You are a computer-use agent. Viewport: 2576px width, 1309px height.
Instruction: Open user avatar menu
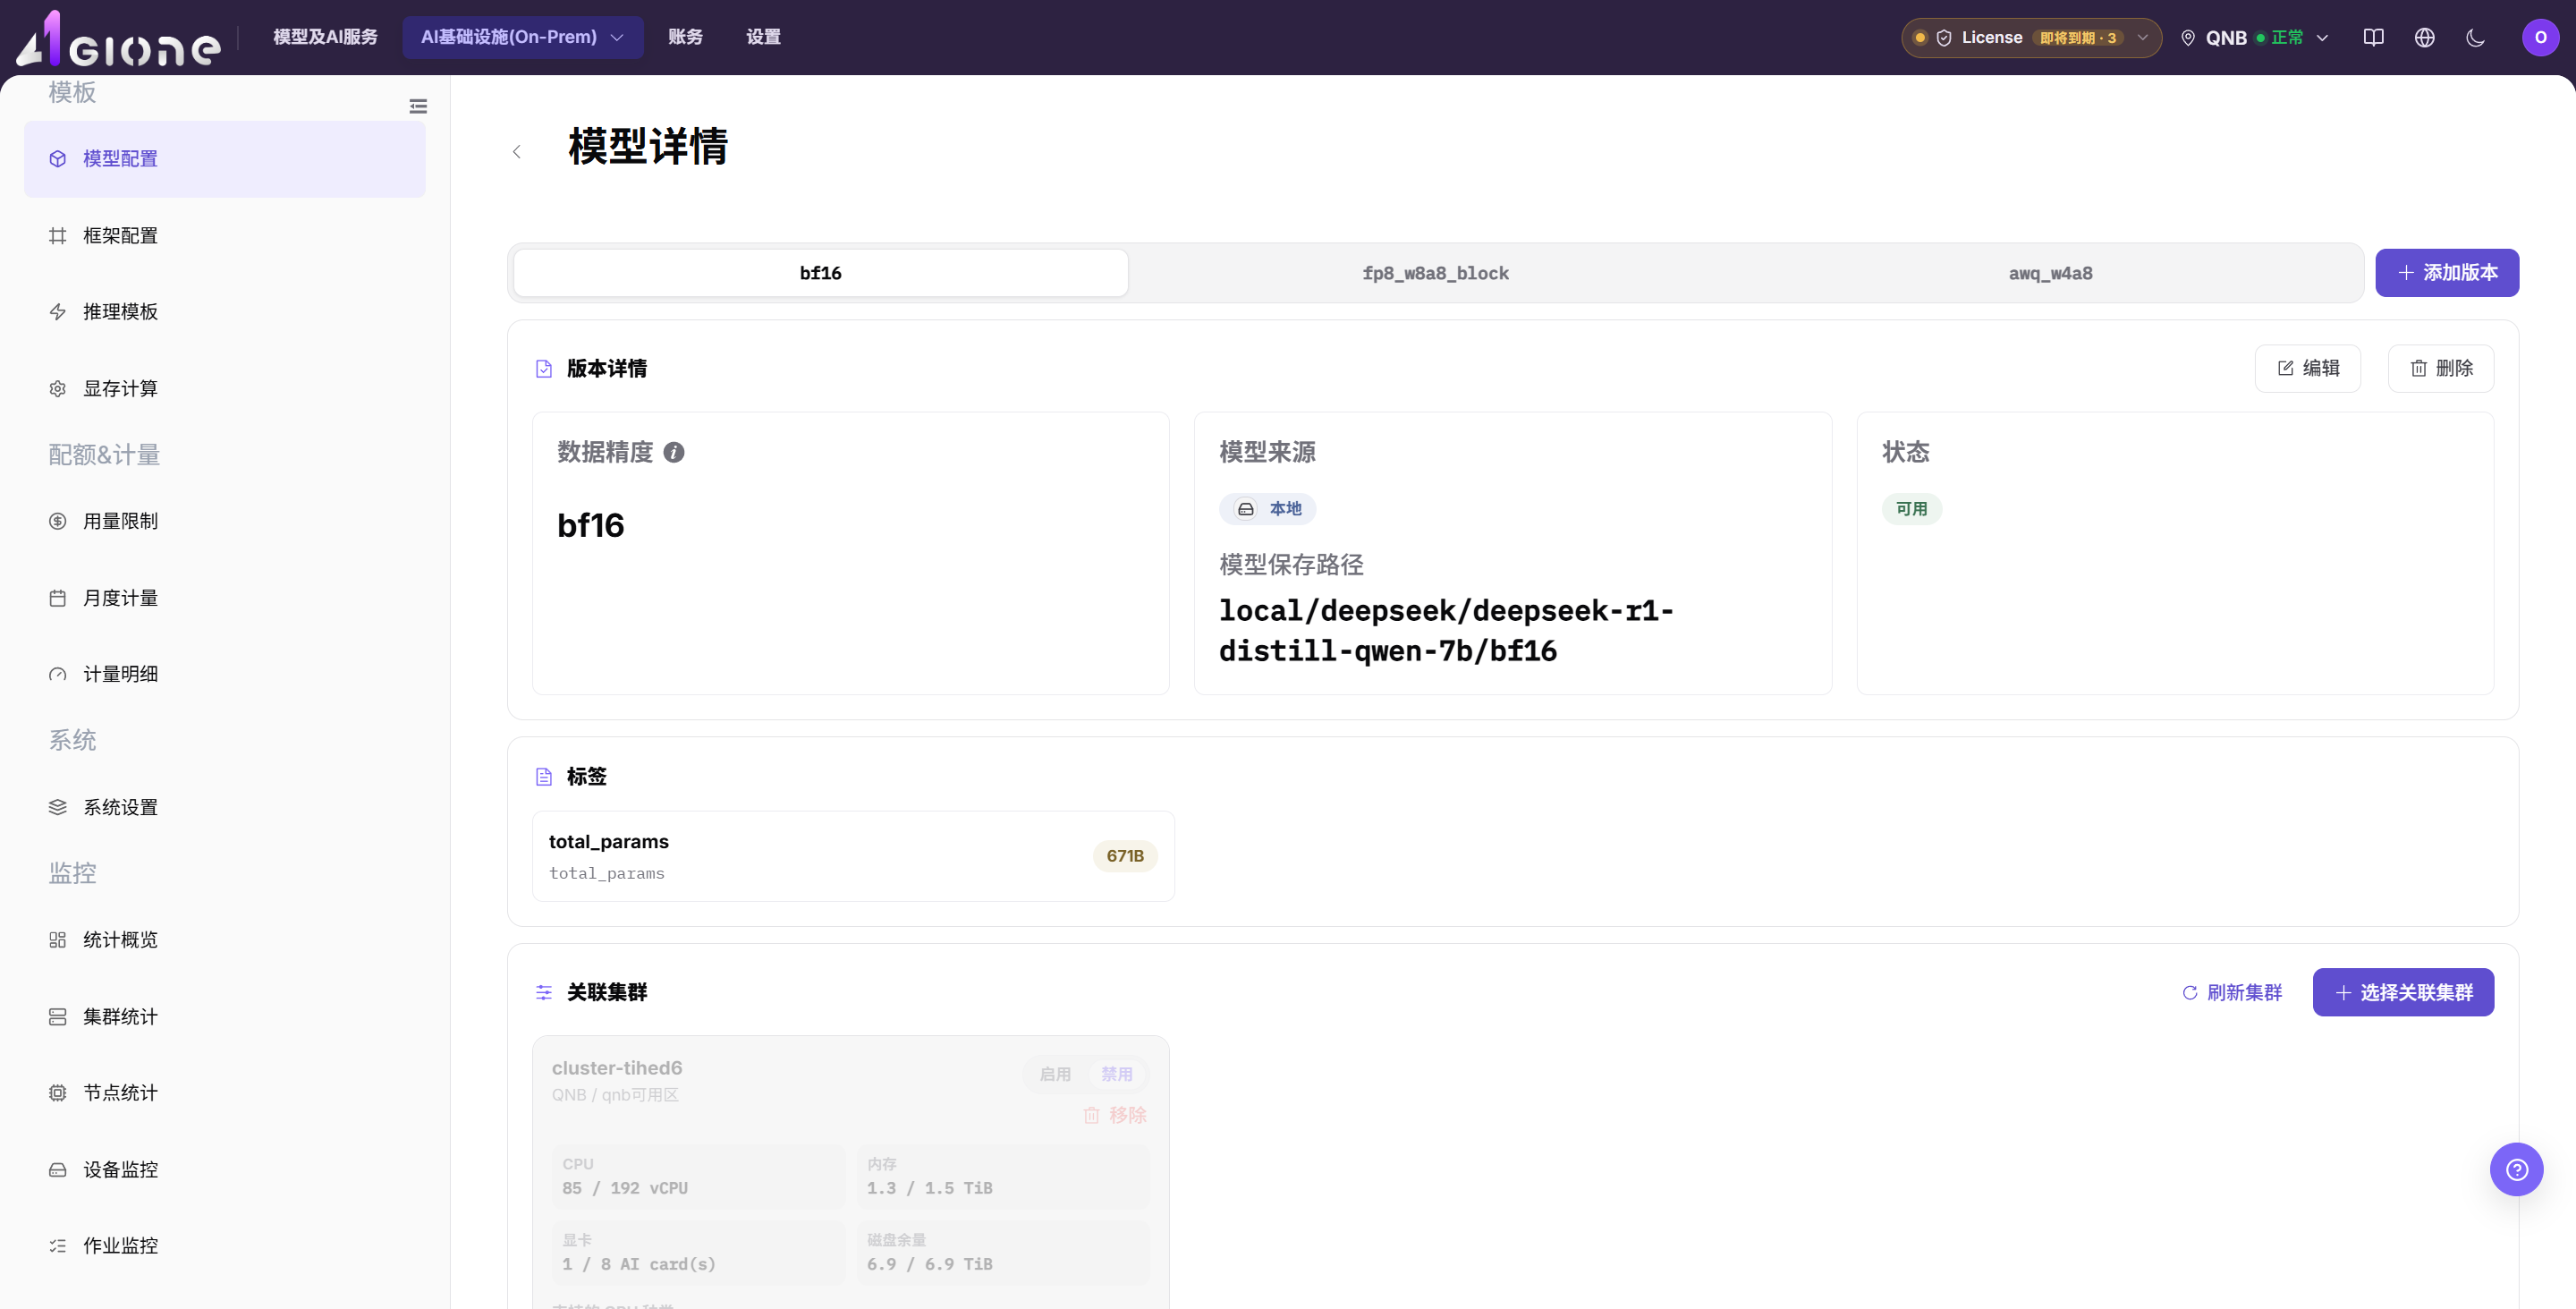click(x=2540, y=38)
